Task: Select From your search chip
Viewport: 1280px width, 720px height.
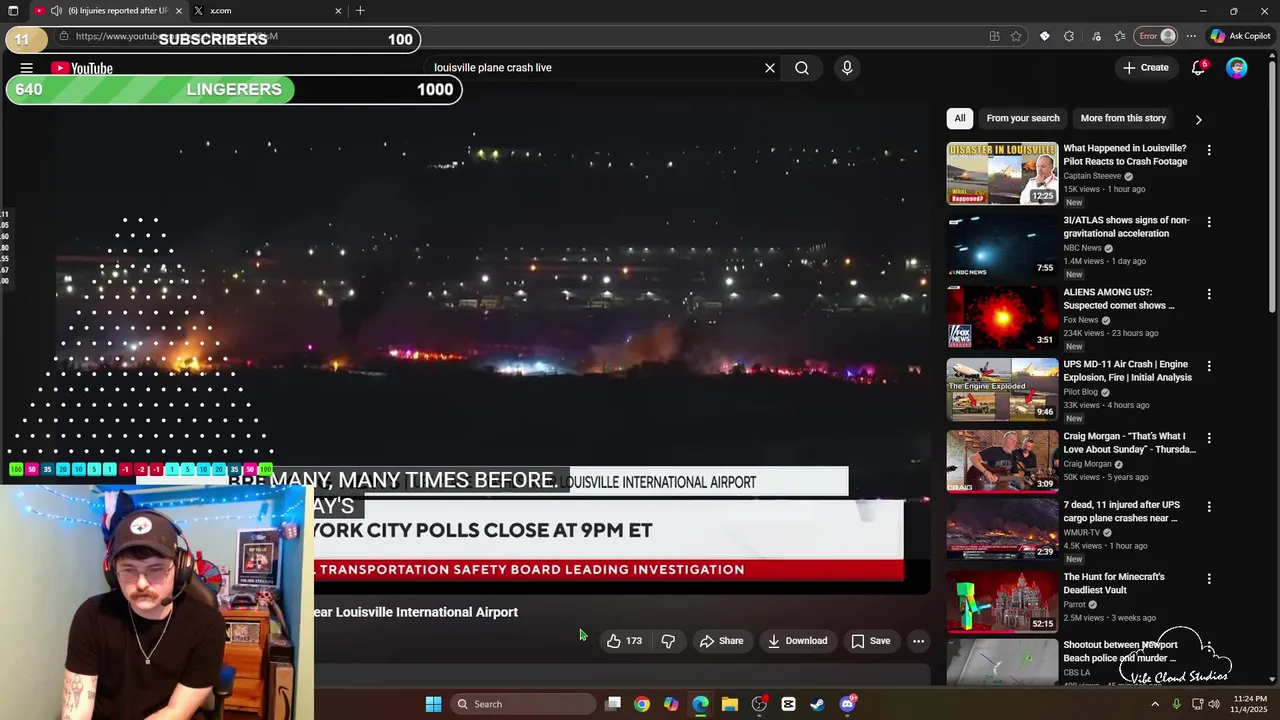Action: [x=1022, y=118]
